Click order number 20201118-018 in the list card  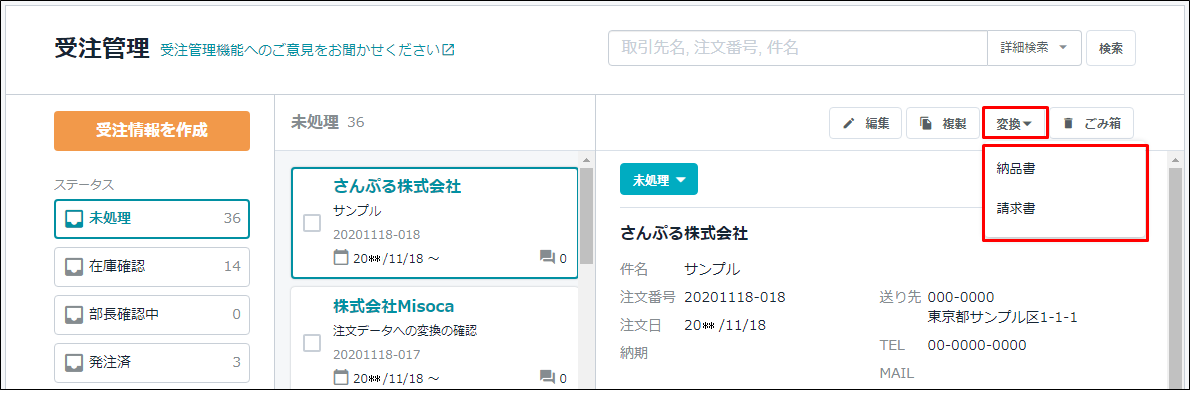376,234
